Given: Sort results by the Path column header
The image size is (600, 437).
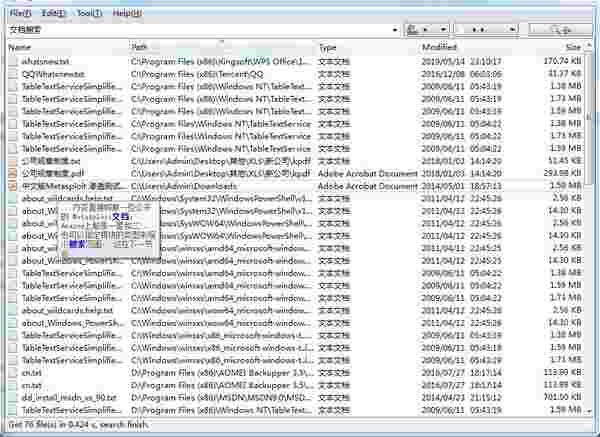Looking at the screenshot, I should 223,47.
